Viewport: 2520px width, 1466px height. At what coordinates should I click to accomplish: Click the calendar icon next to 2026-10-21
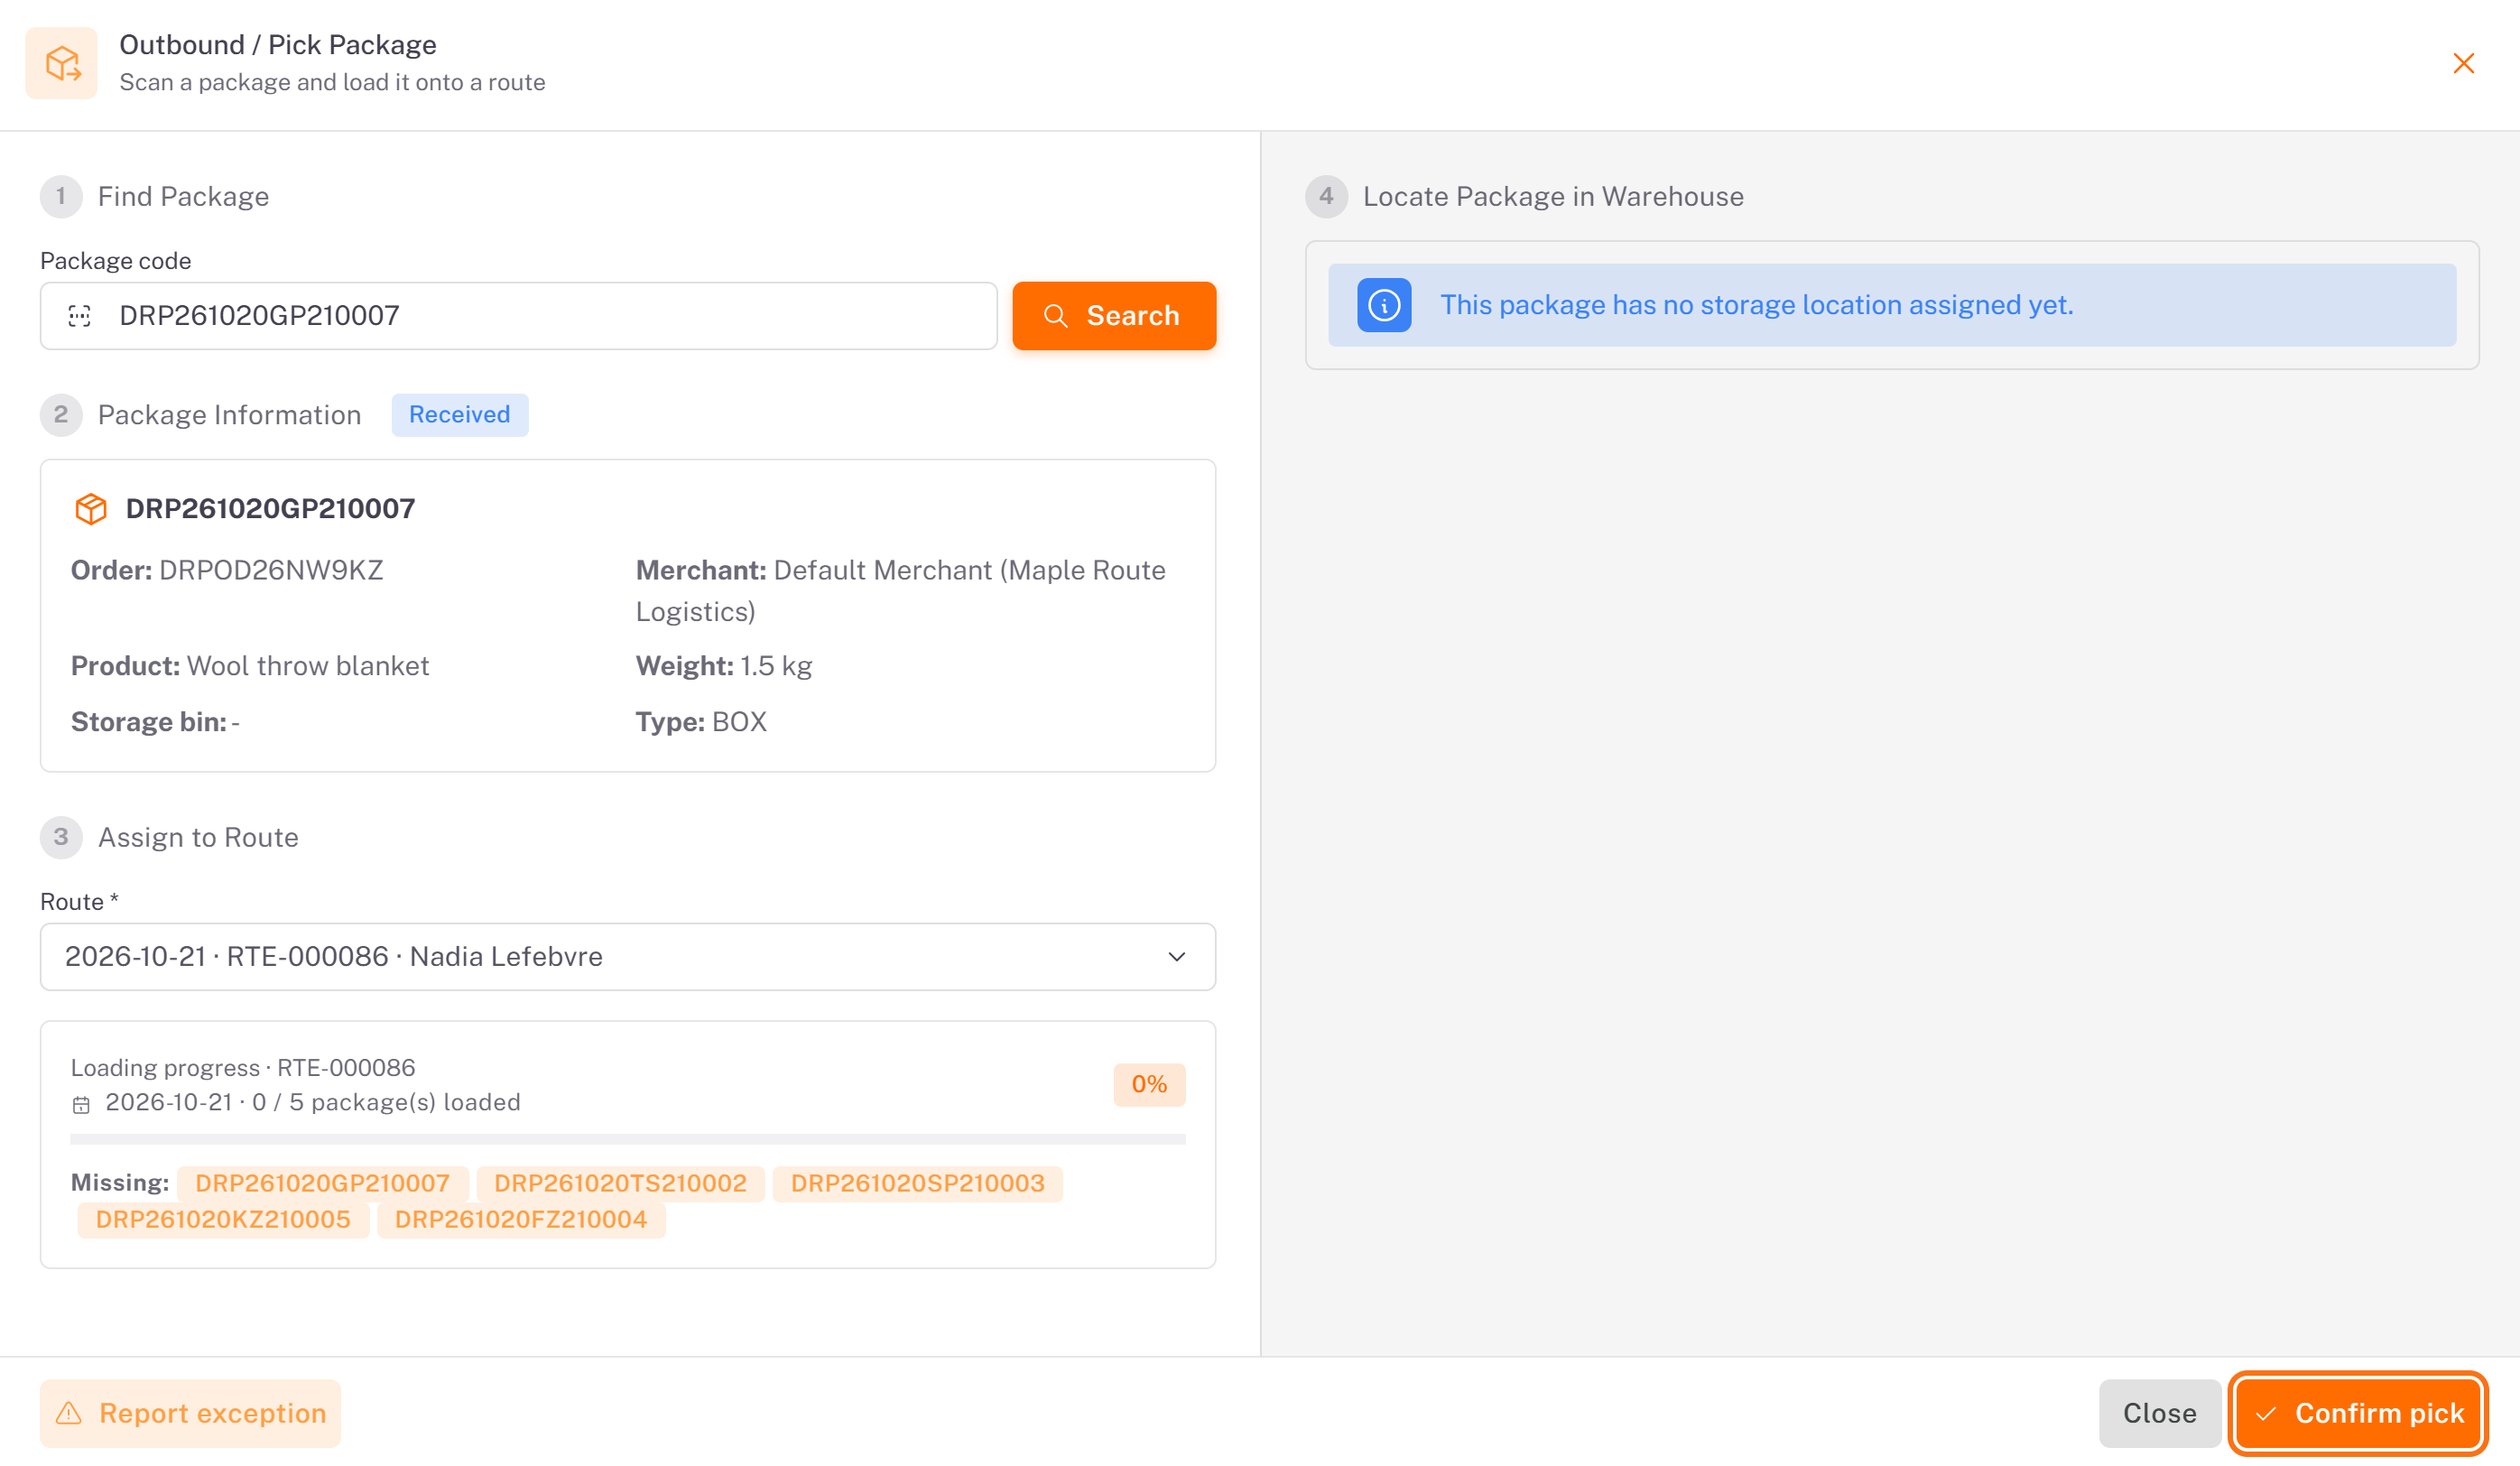point(81,1105)
